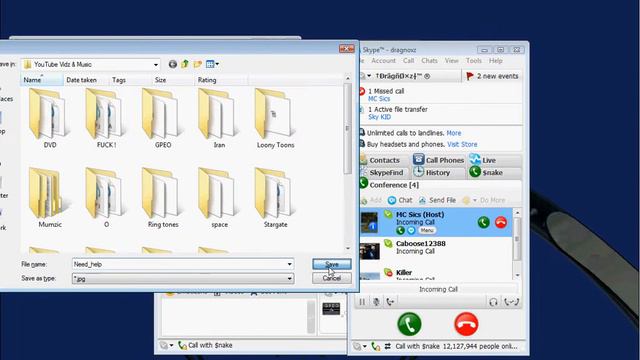The image size is (640, 360).
Task: Go up one folder level icon
Action: click(x=185, y=64)
